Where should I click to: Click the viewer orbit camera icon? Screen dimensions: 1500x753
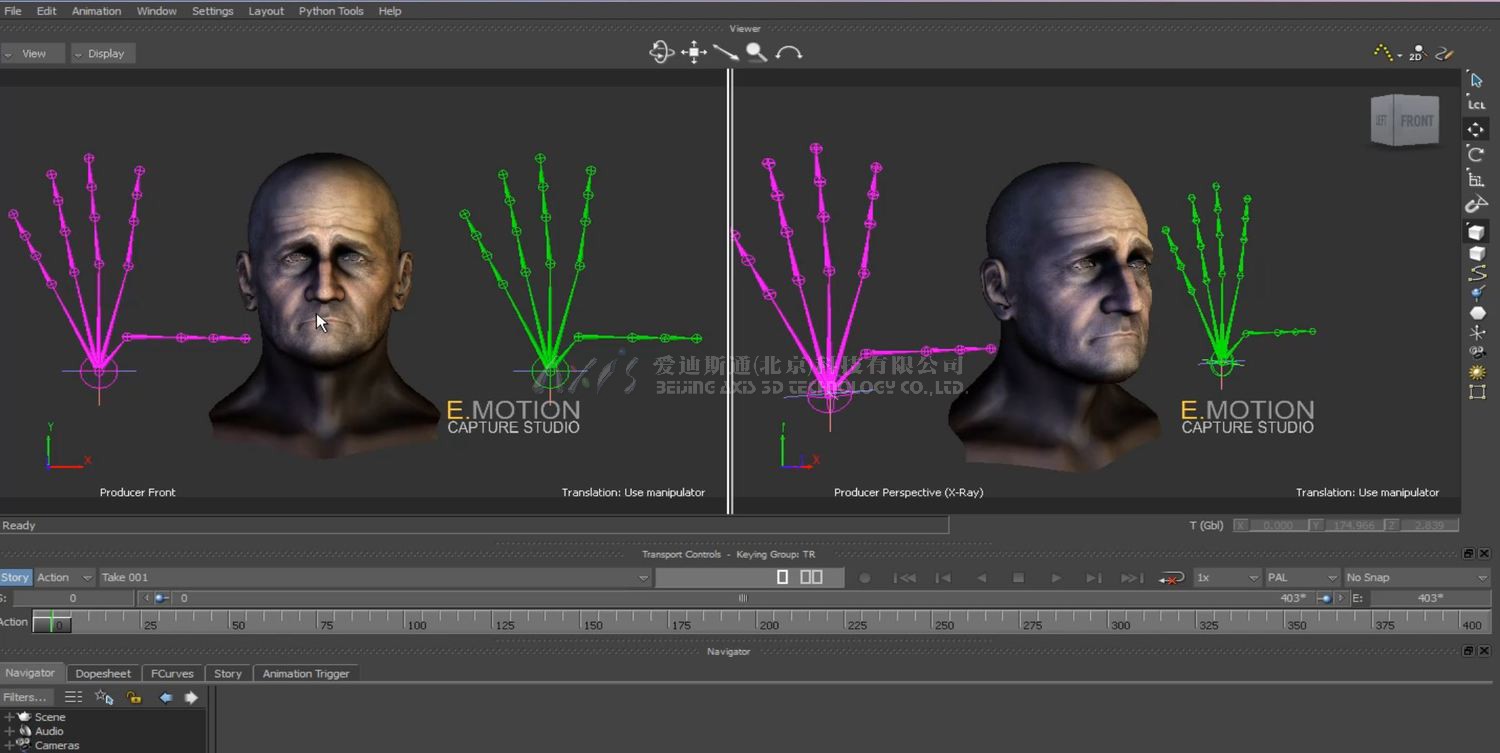[x=661, y=53]
